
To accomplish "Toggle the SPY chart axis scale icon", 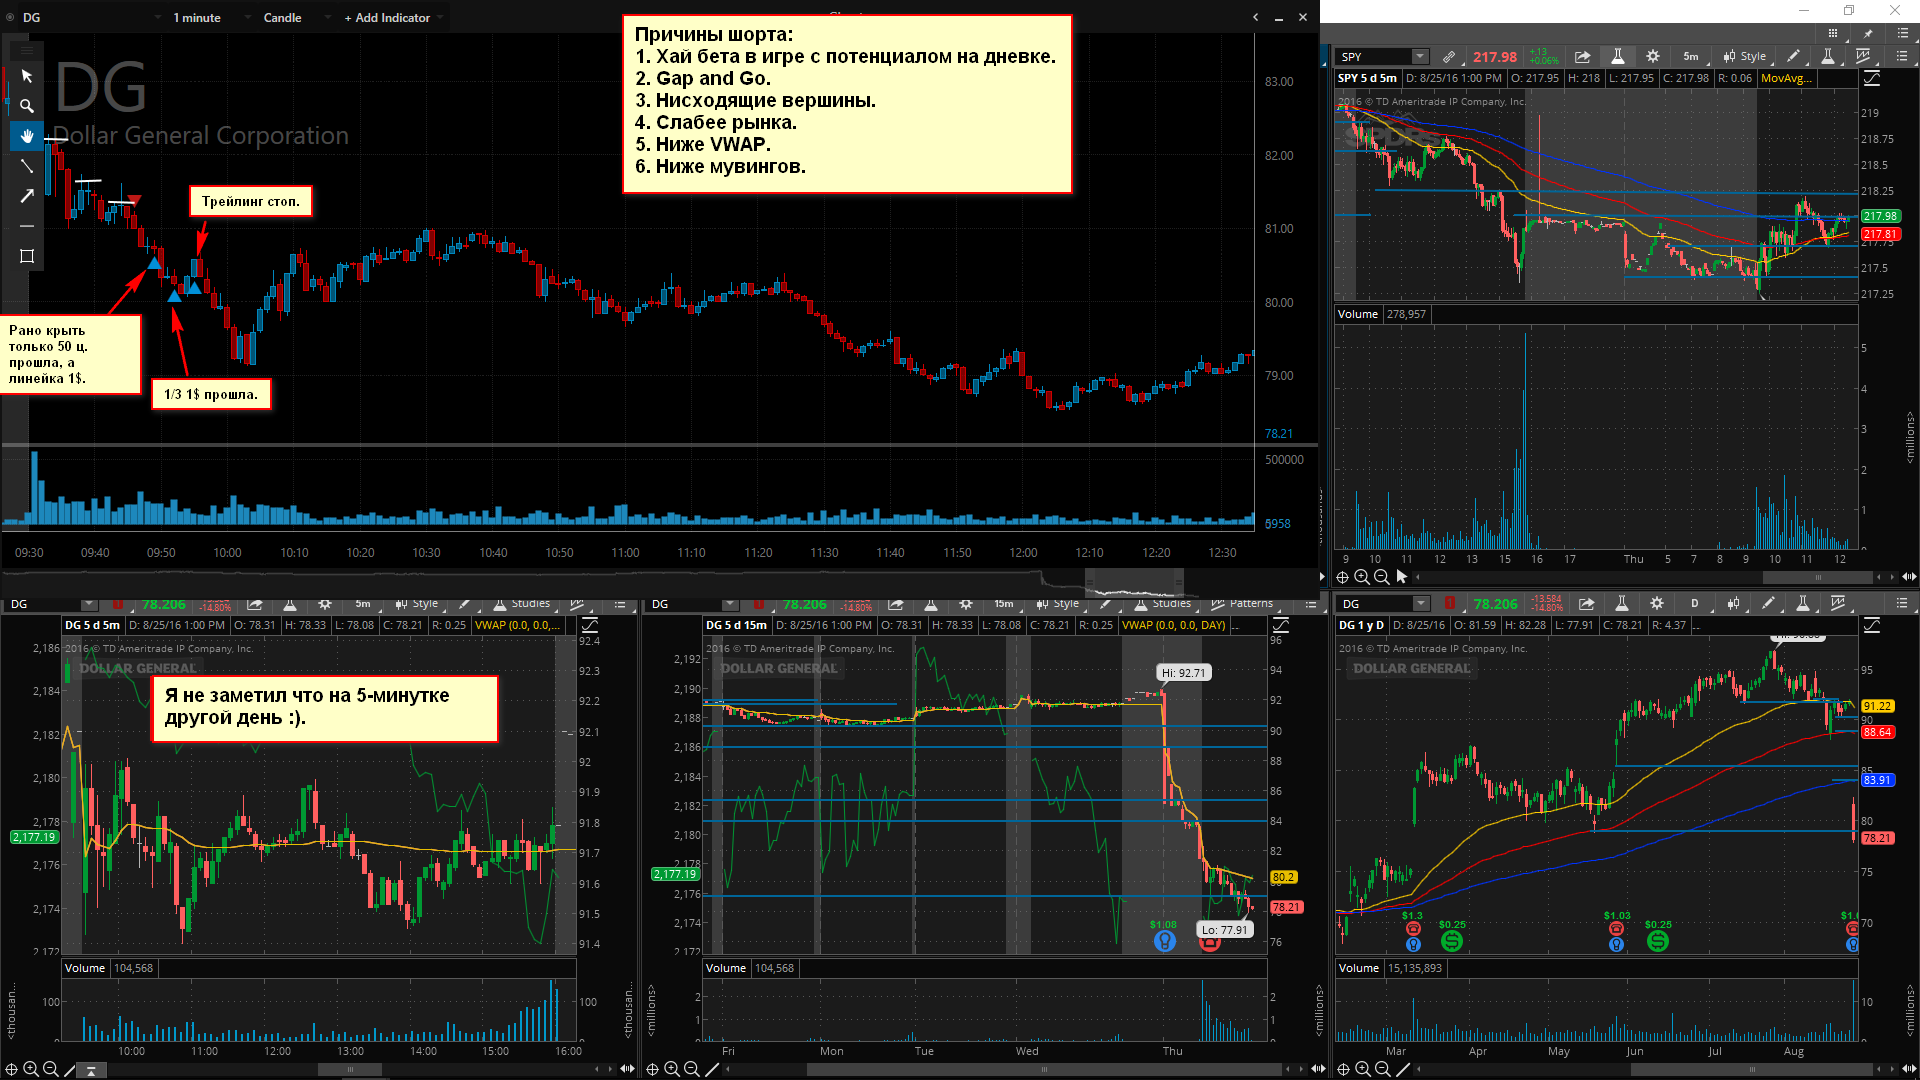I will coord(1871,78).
